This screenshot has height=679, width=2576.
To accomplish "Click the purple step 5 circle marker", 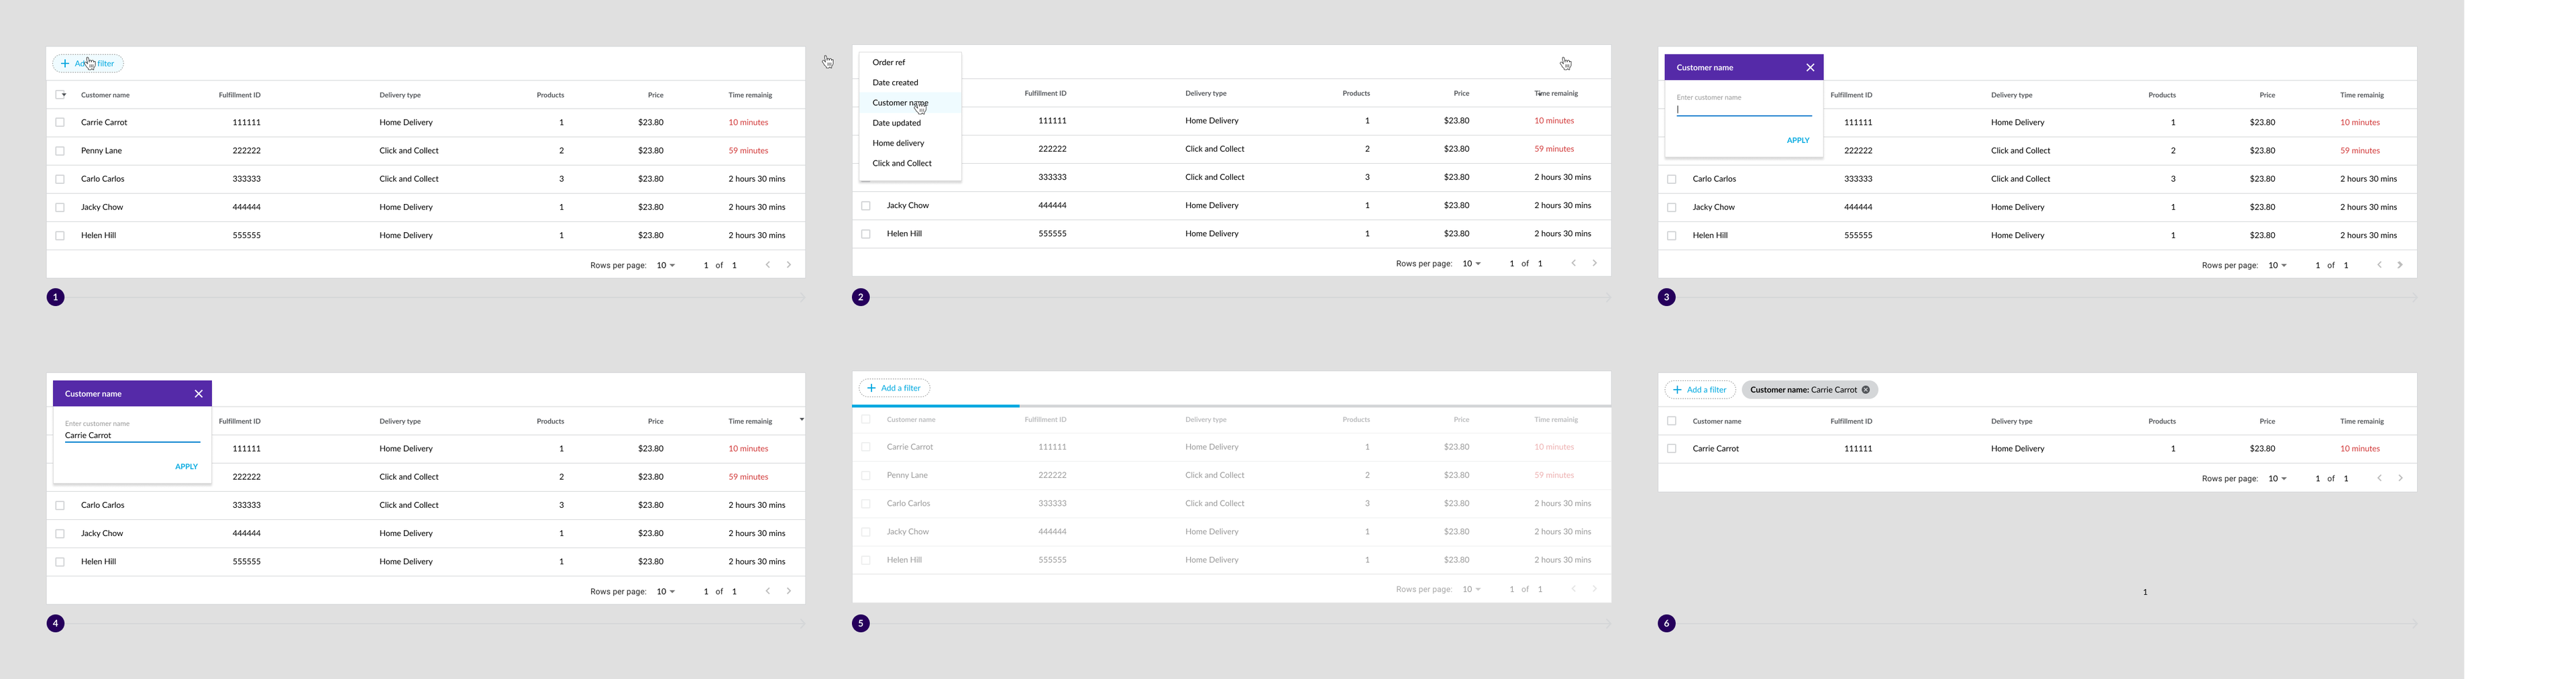I will [x=861, y=624].
